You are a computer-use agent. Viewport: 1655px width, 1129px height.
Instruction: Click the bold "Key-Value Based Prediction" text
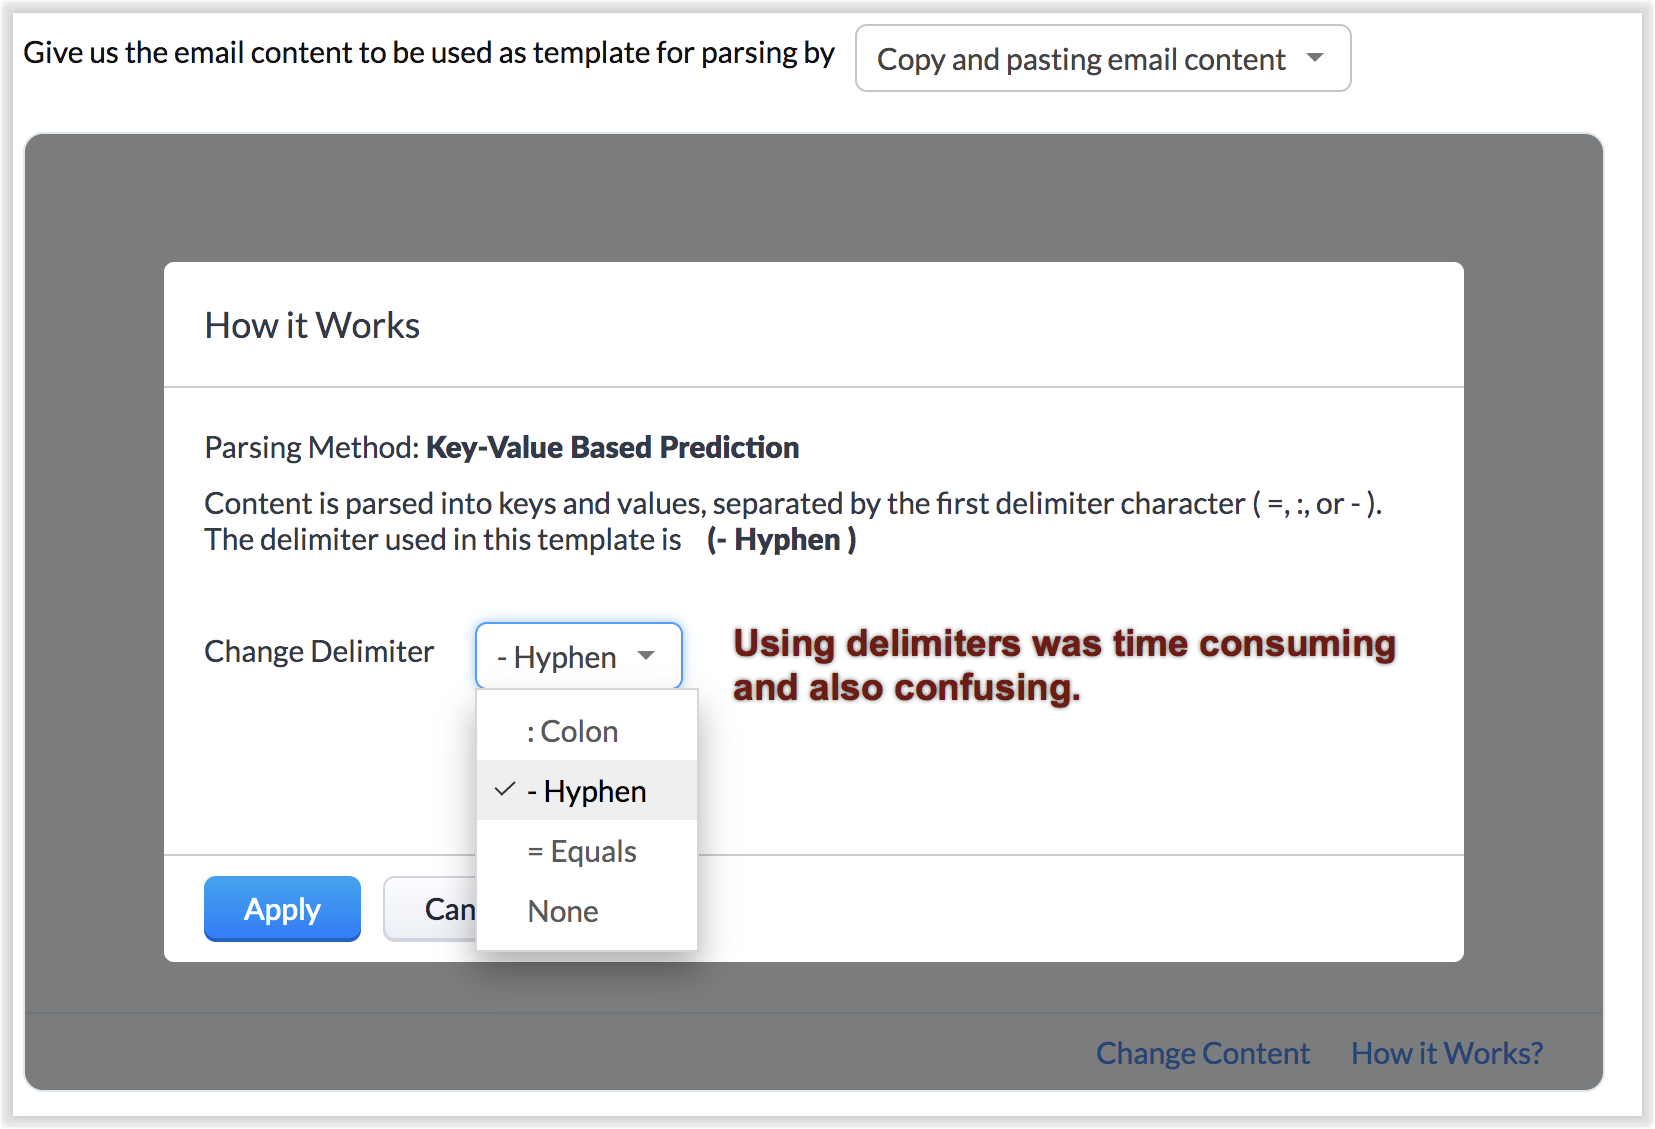click(x=612, y=447)
